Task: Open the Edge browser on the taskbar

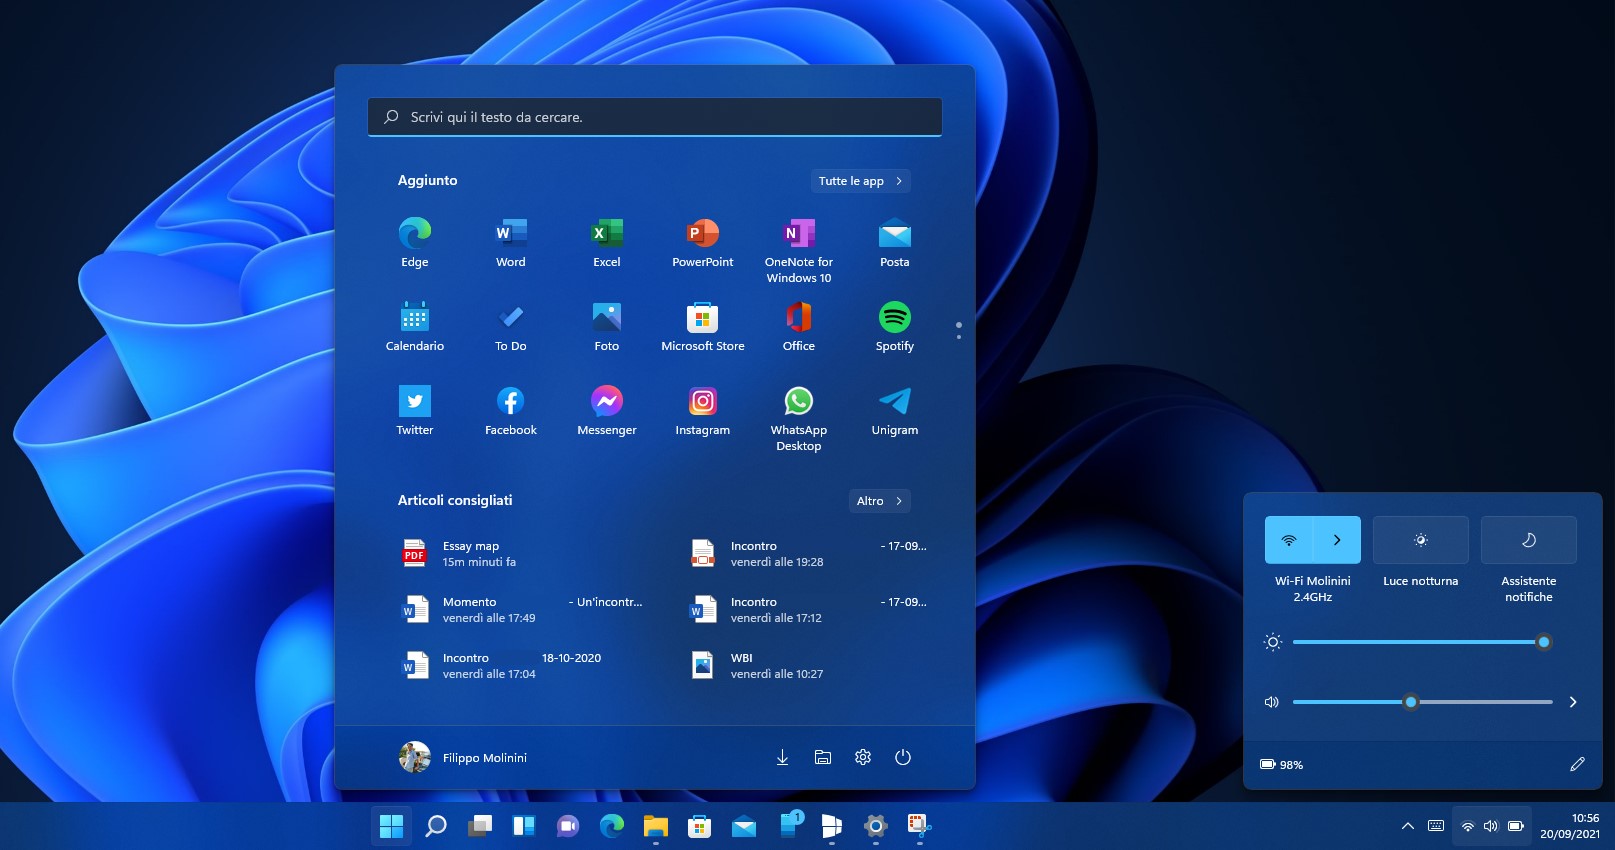Action: pos(612,825)
